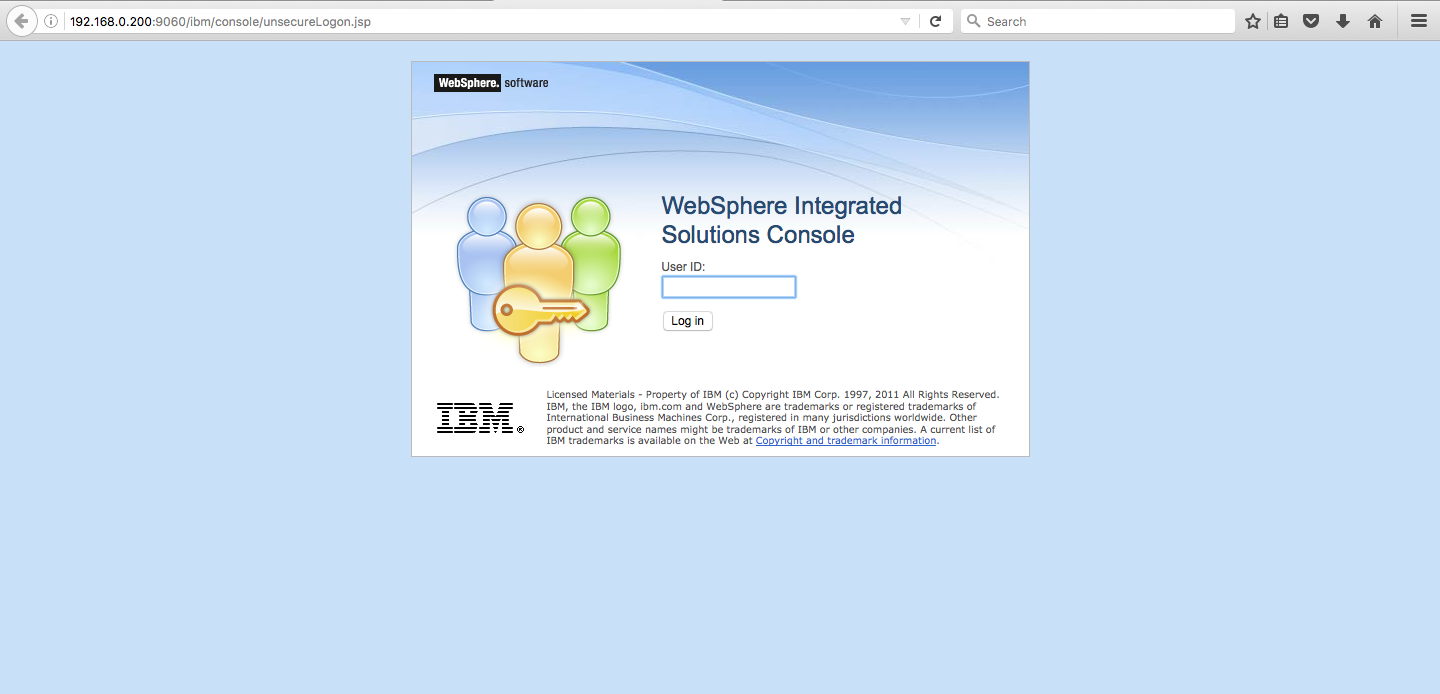Open the reading list clipboard icon
The width and height of the screenshot is (1440, 694).
coord(1281,20)
